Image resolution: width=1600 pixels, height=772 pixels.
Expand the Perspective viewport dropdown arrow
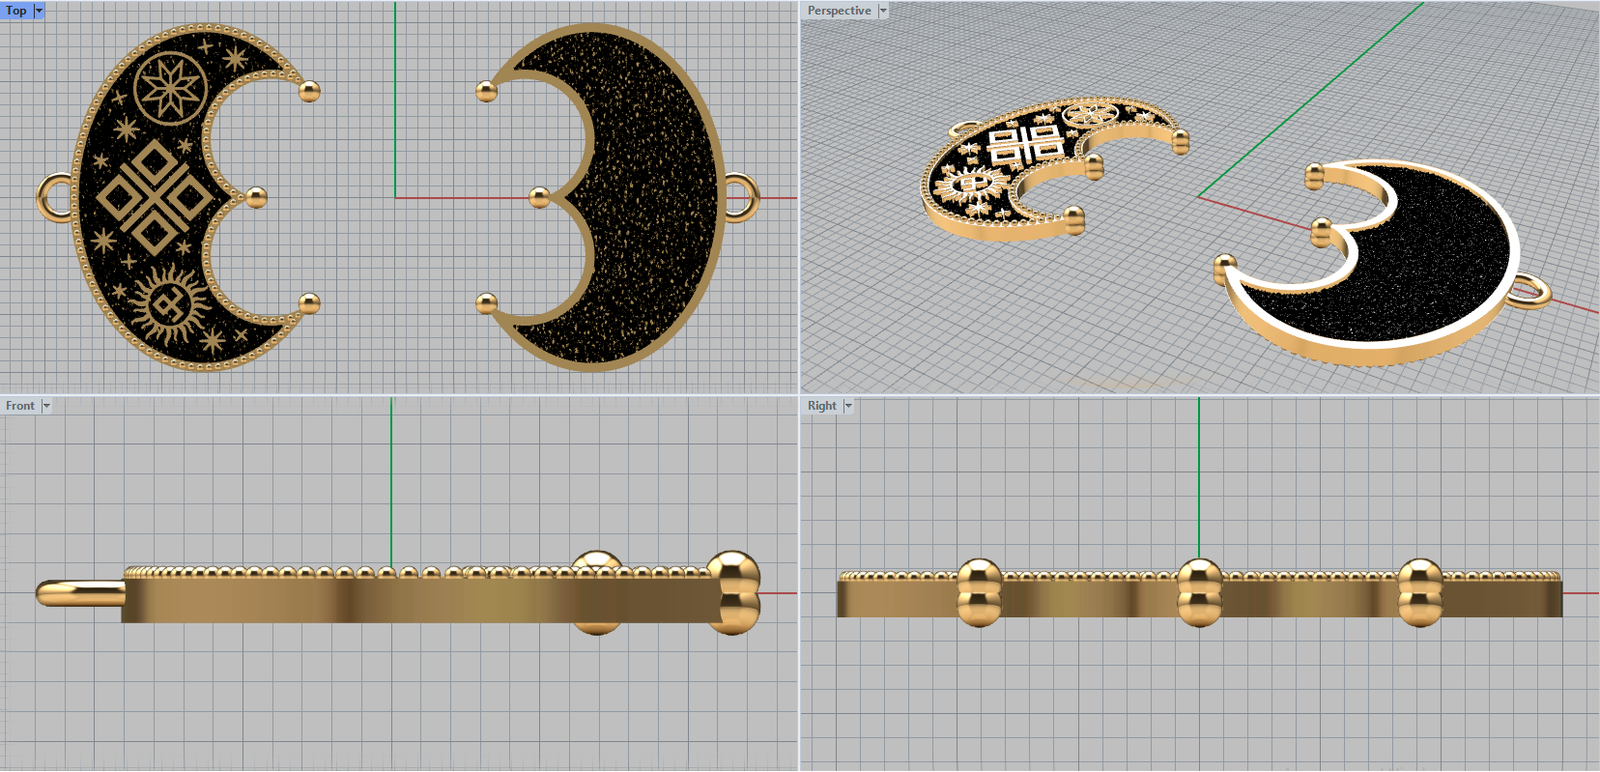[x=883, y=10]
